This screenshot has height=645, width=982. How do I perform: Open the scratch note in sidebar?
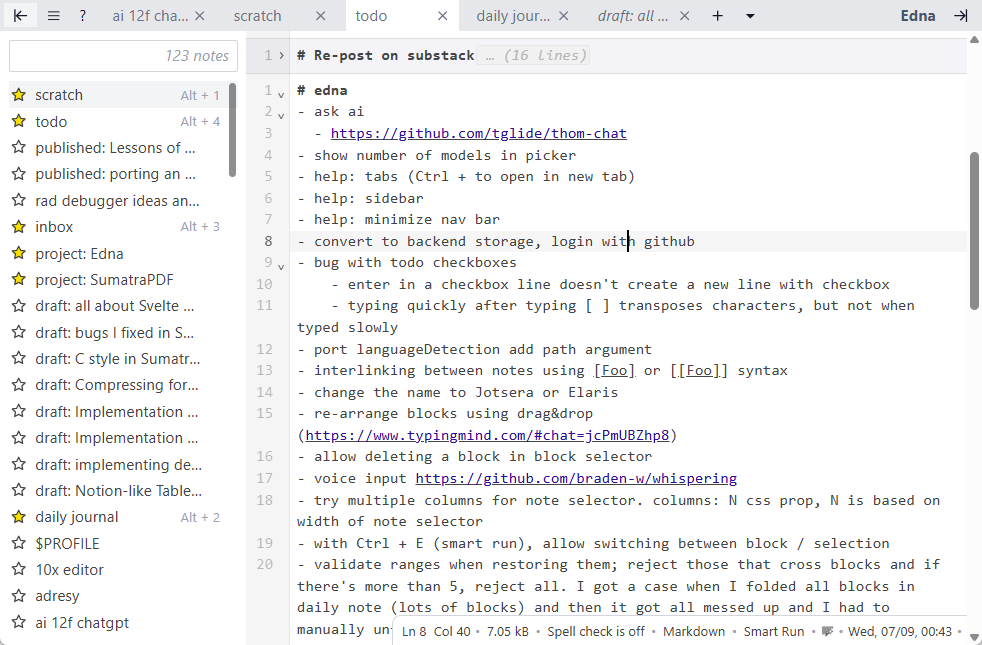pos(119,95)
